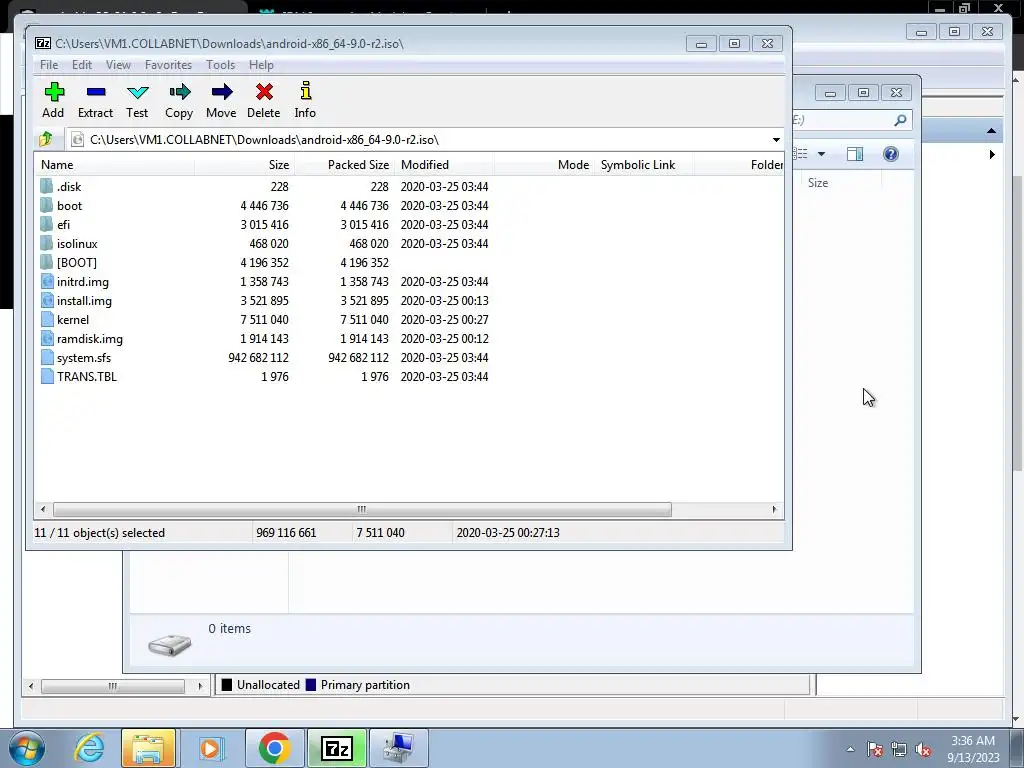Select the initrd.img file icon

46,281
